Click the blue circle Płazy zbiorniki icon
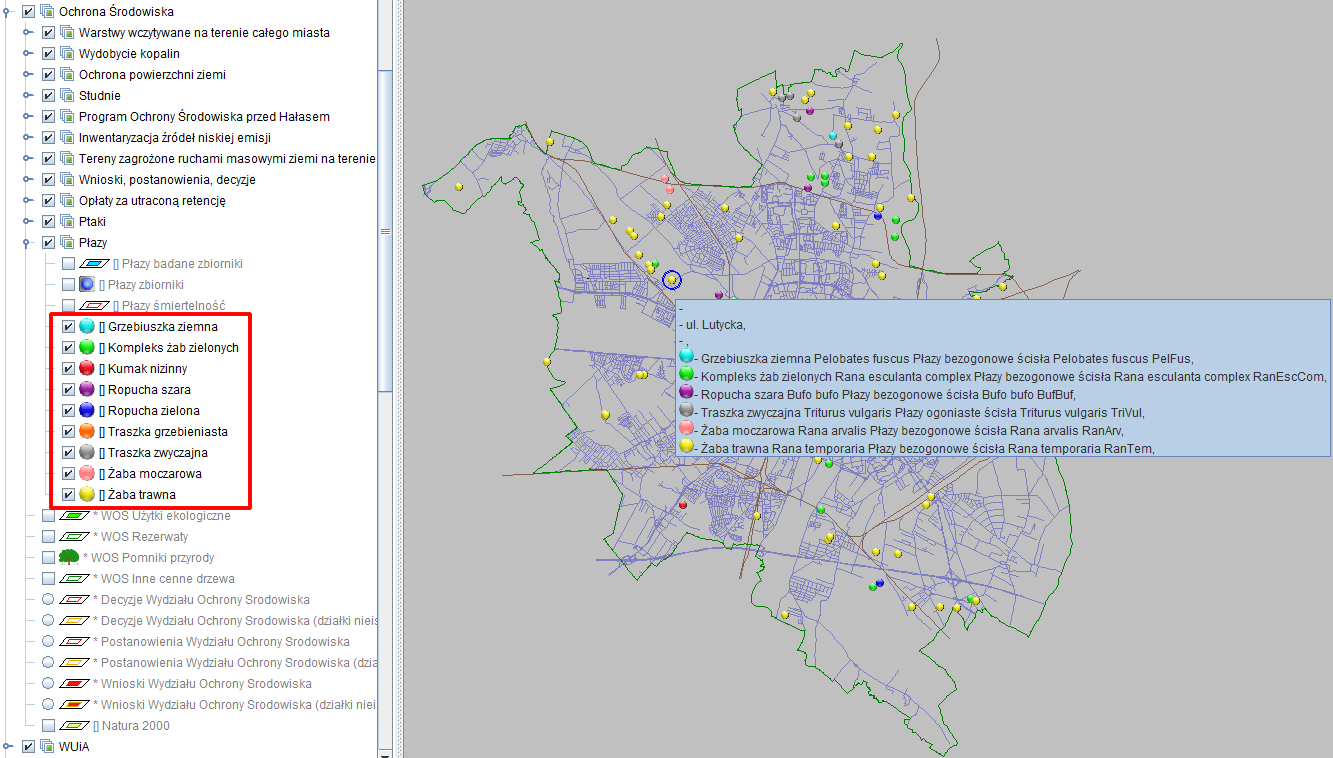 pos(86,284)
